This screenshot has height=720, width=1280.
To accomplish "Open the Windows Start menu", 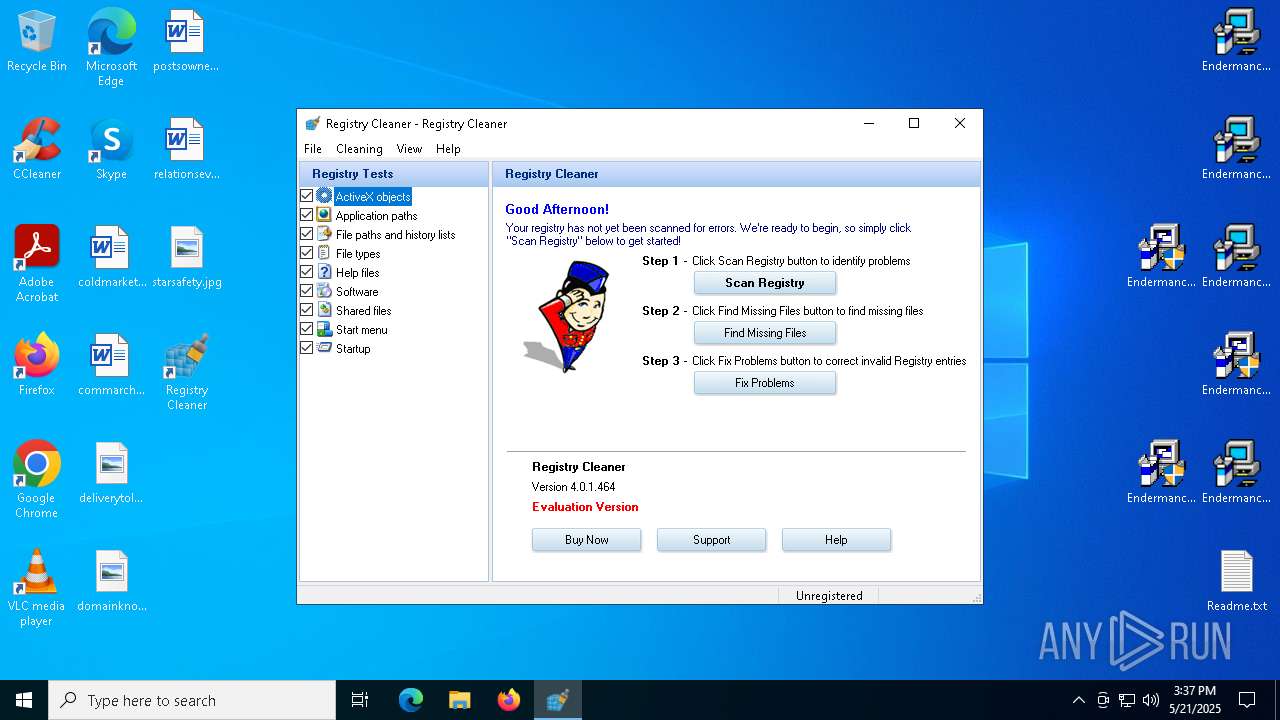I will point(24,700).
